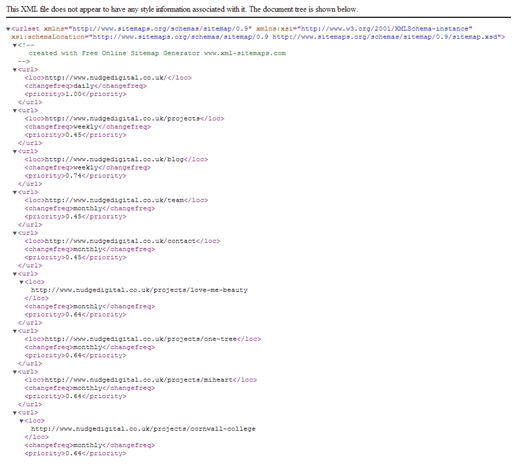Select the loc line ending in projects/one-tree
This screenshot has height=469, width=529.
[143, 339]
